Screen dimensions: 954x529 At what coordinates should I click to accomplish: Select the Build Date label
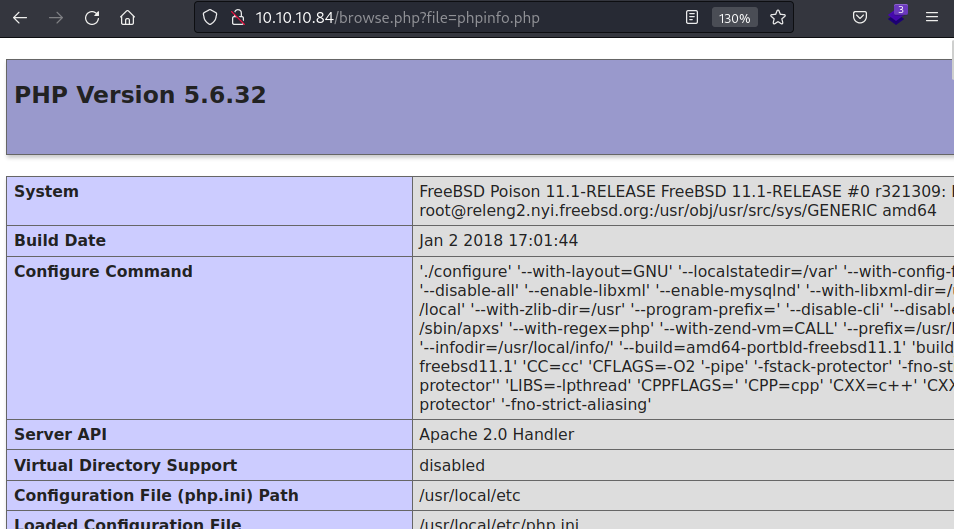[x=60, y=240]
